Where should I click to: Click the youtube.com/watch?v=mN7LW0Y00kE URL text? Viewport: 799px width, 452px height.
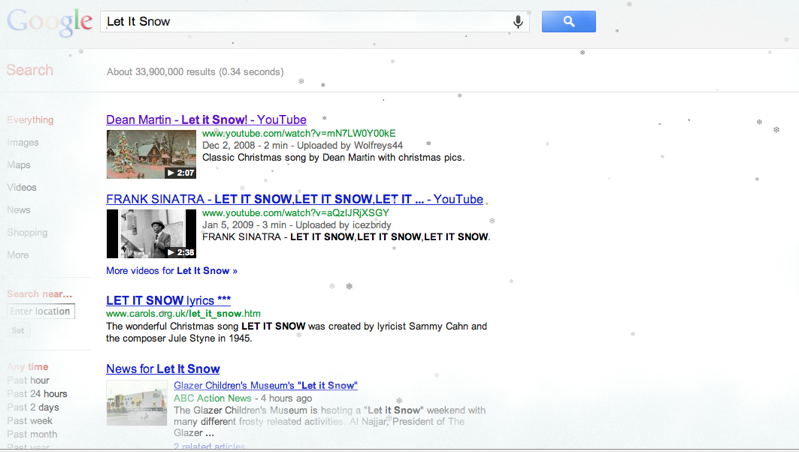[x=299, y=134]
